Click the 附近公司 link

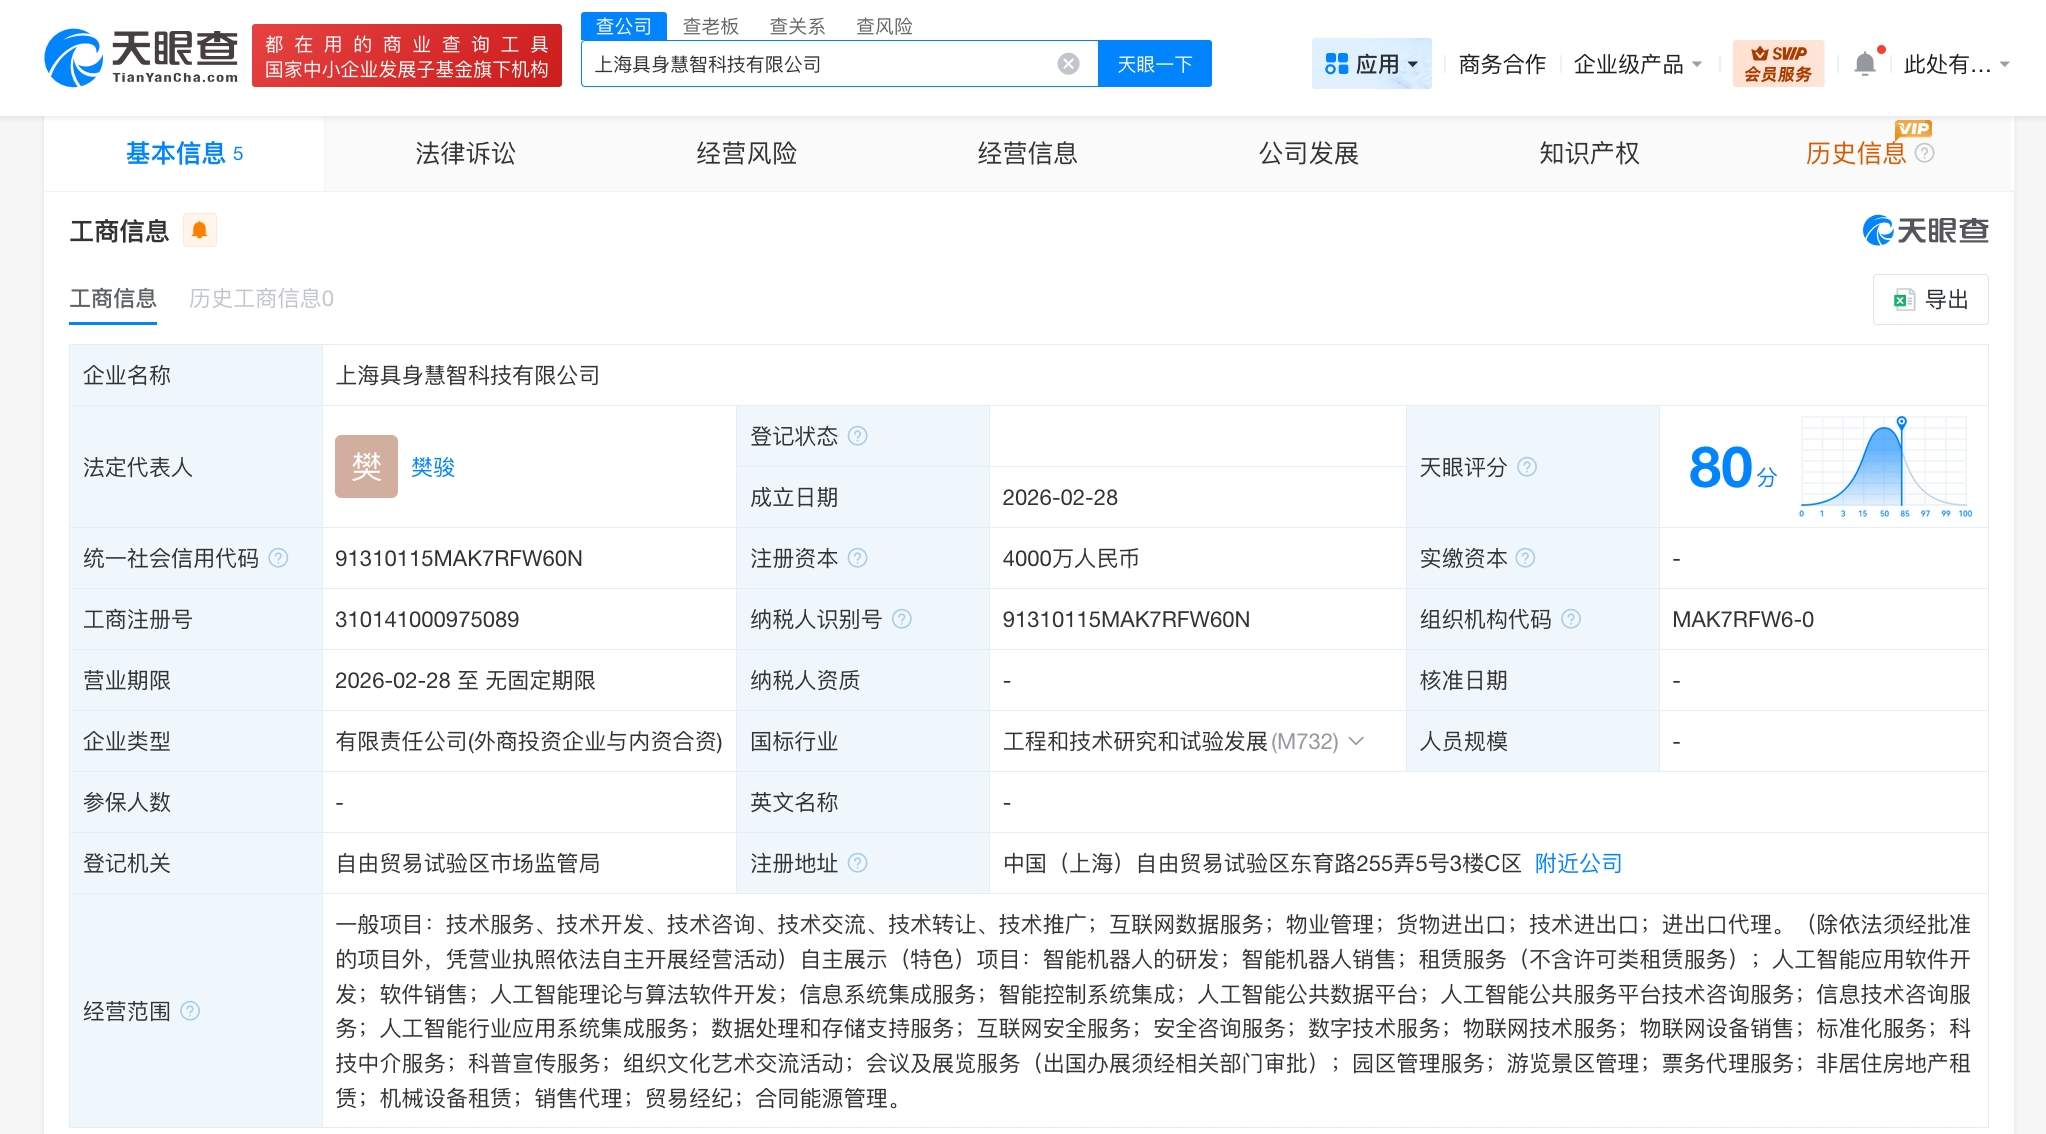click(x=1577, y=863)
